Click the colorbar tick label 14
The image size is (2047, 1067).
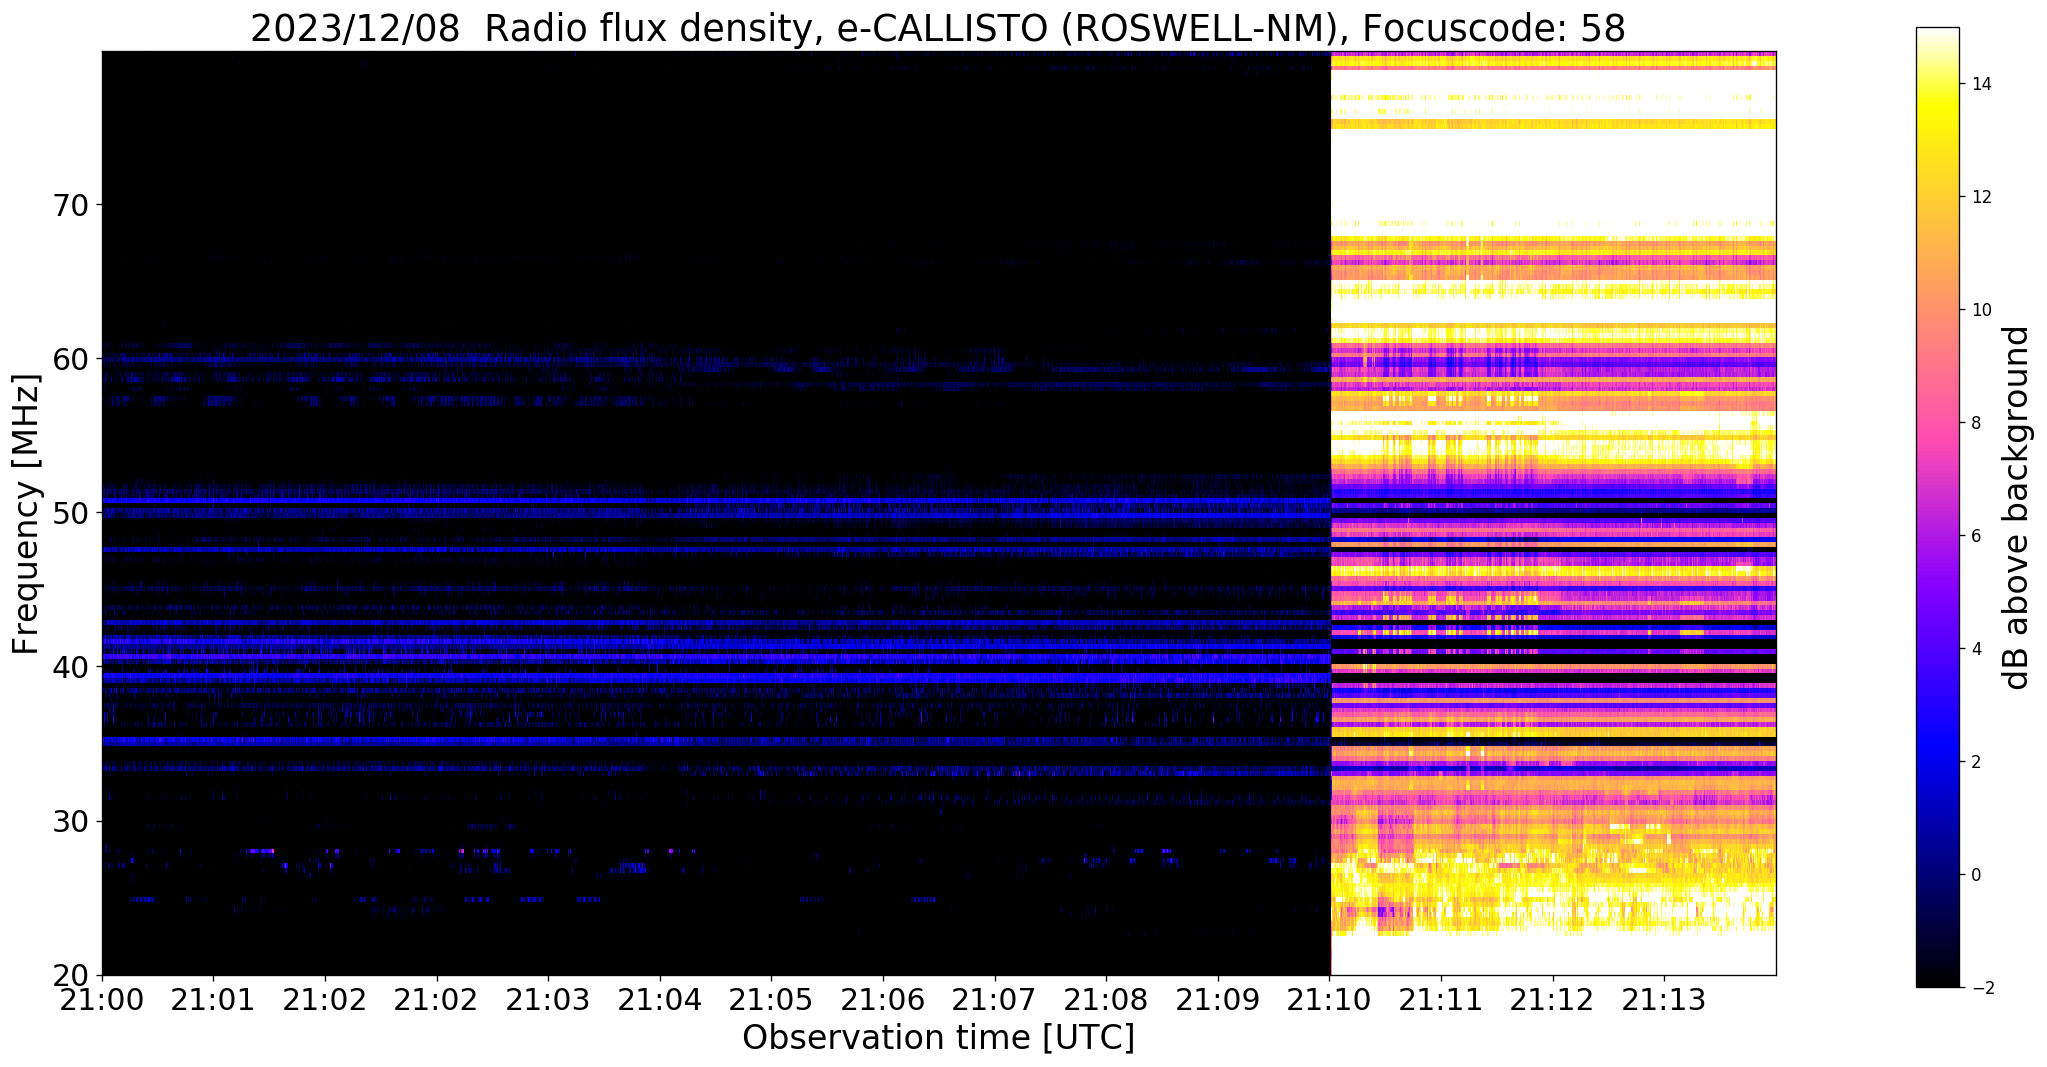click(1981, 84)
